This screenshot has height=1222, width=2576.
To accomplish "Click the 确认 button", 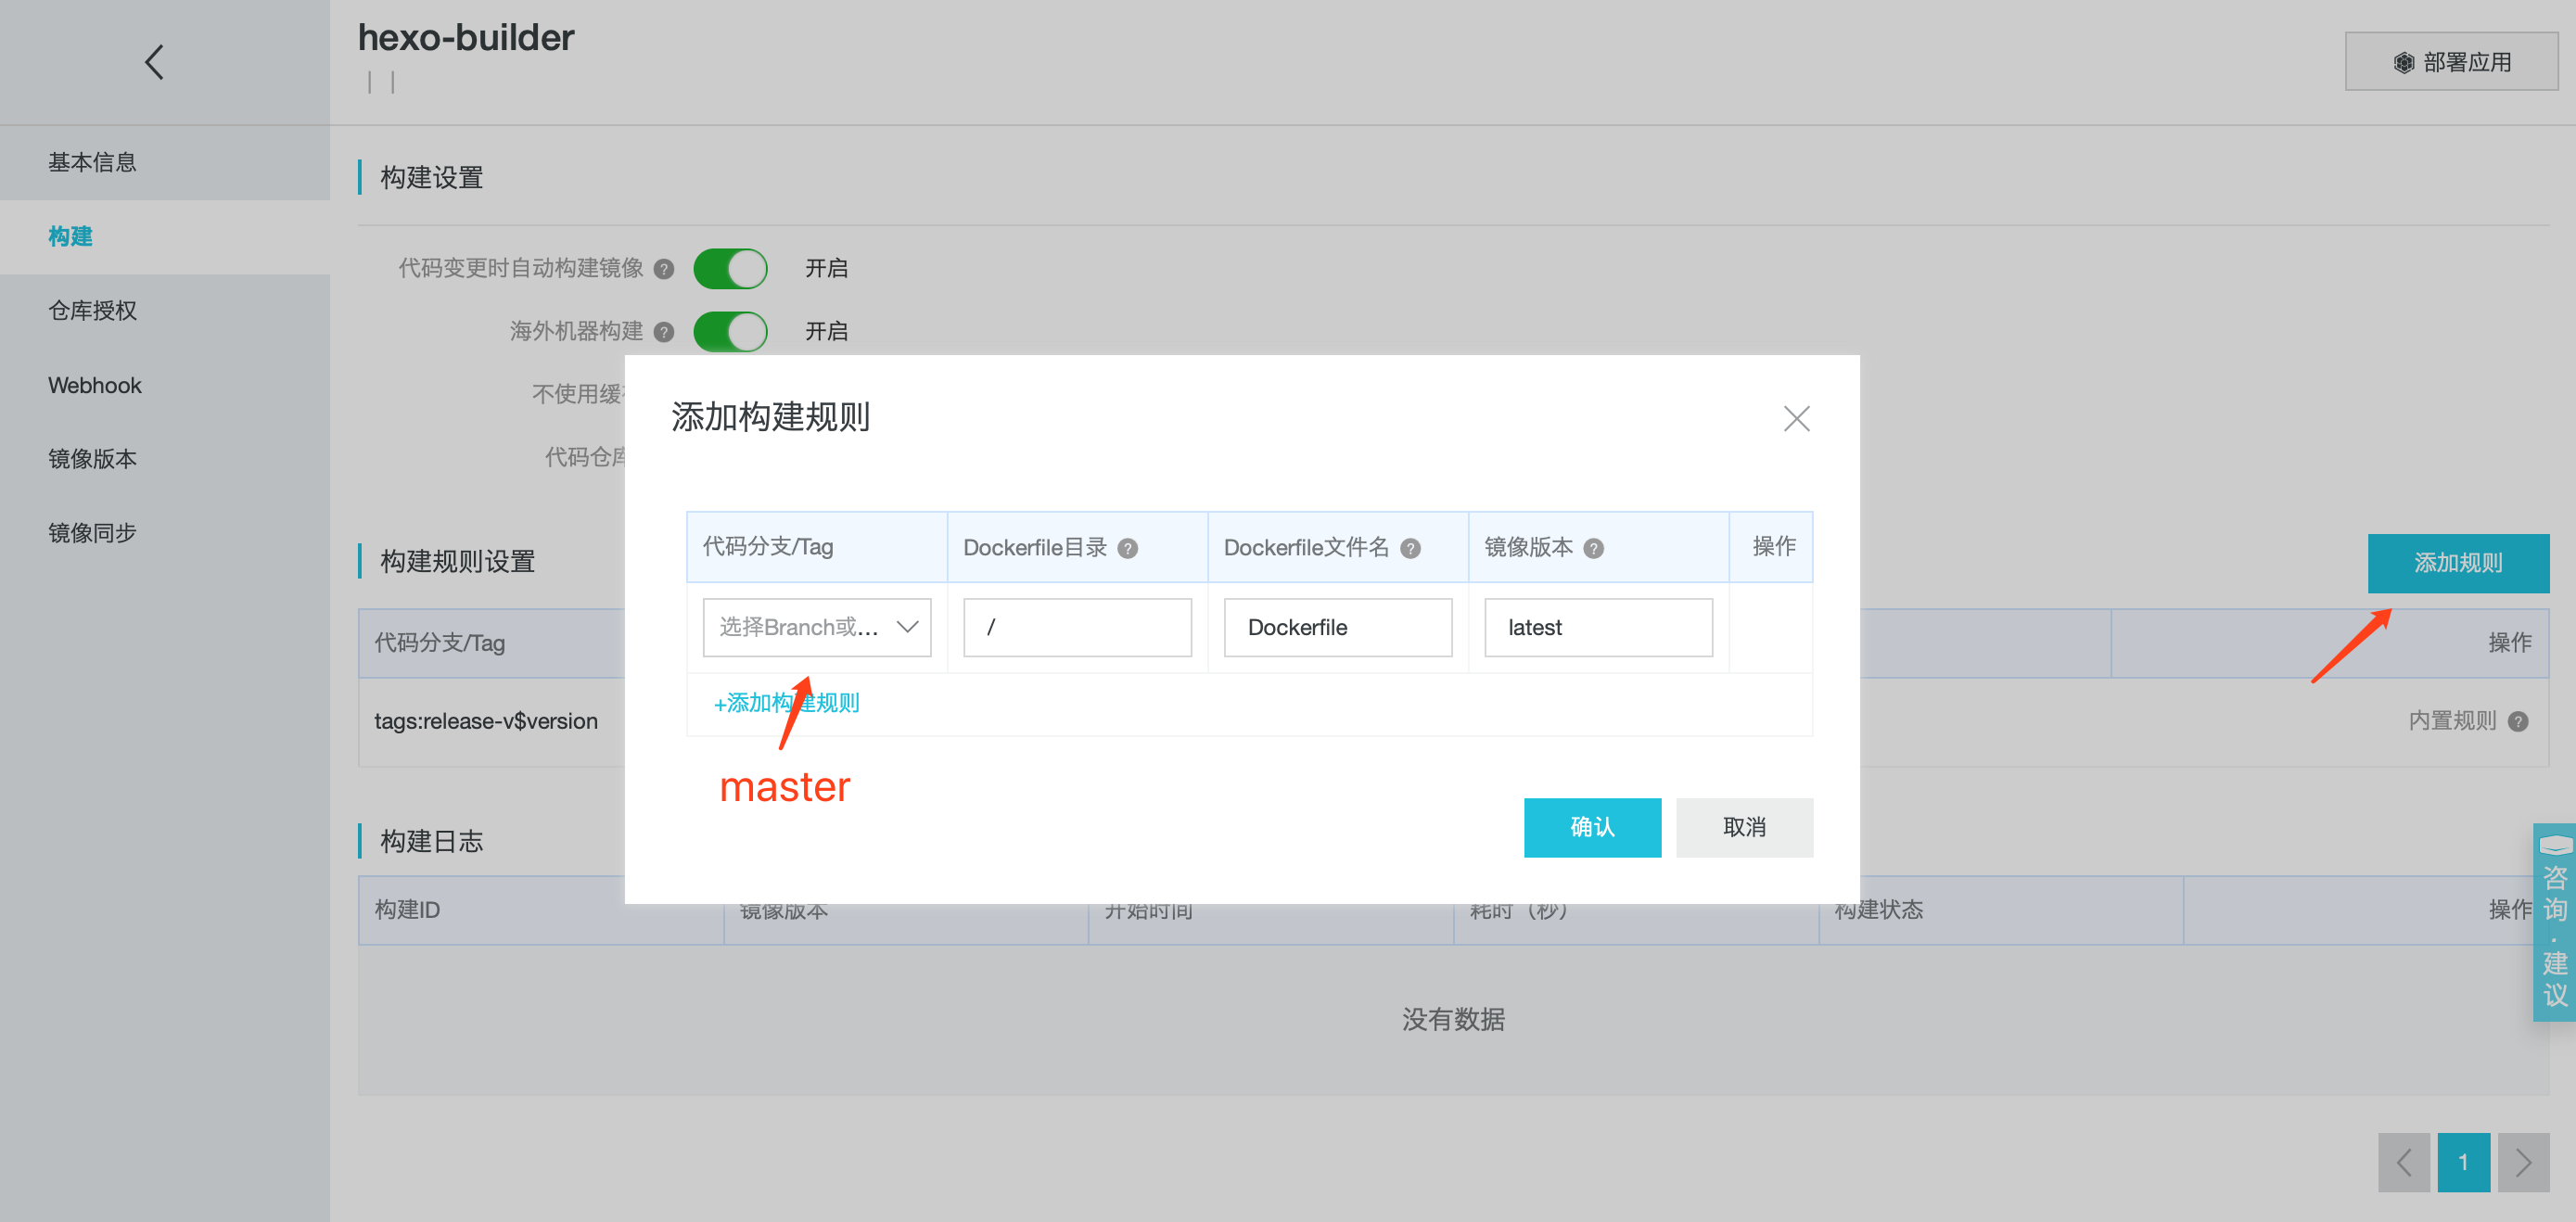I will click(1591, 827).
